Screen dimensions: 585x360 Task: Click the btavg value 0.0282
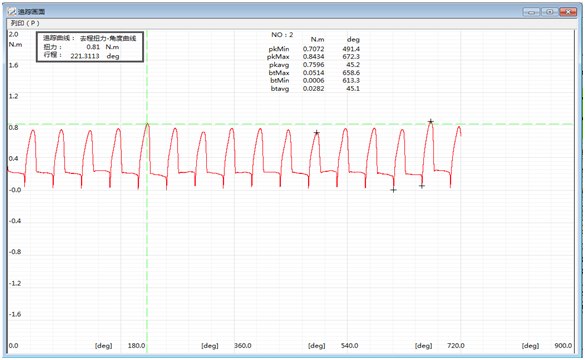click(x=313, y=89)
